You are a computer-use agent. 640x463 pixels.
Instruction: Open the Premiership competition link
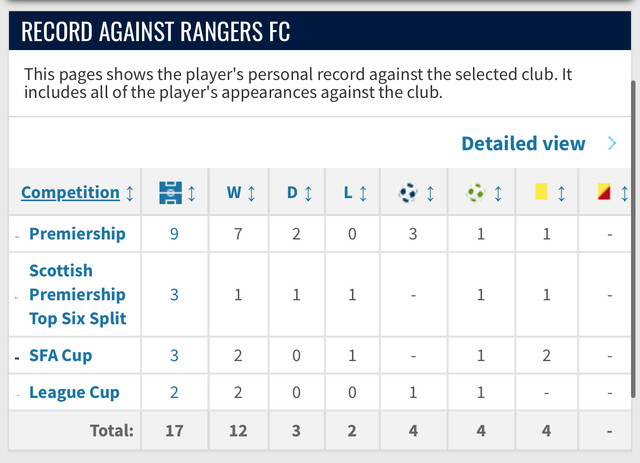pos(77,234)
